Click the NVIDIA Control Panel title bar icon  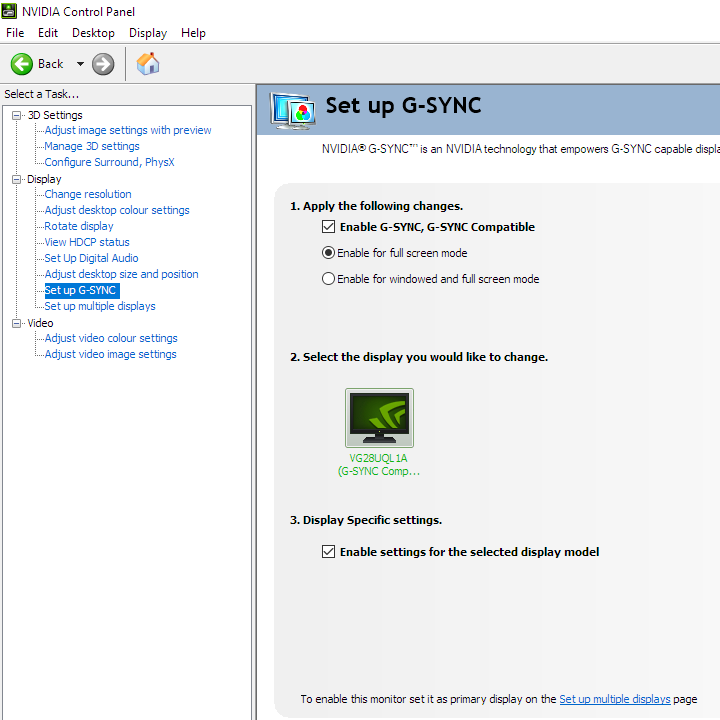[9, 11]
